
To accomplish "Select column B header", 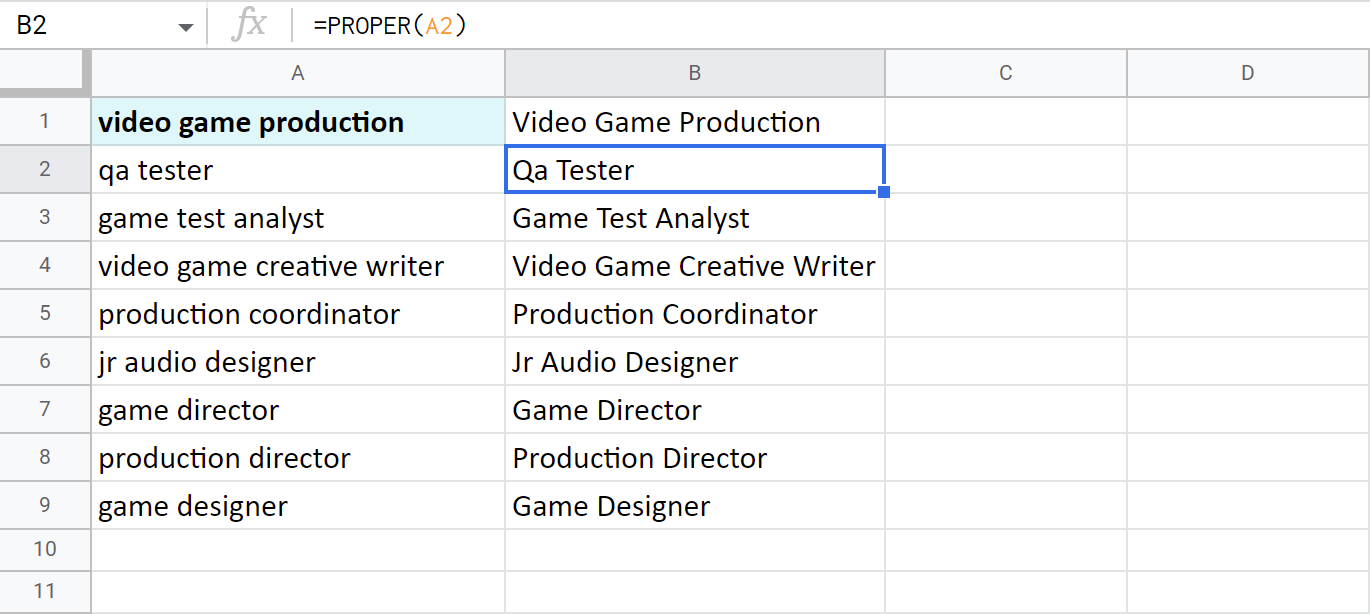I will pos(694,73).
